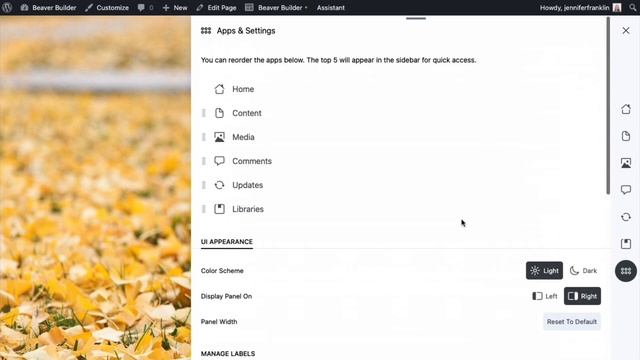The image size is (640, 360).
Task: Open the Updates app in the right sidebar
Action: click(x=626, y=217)
